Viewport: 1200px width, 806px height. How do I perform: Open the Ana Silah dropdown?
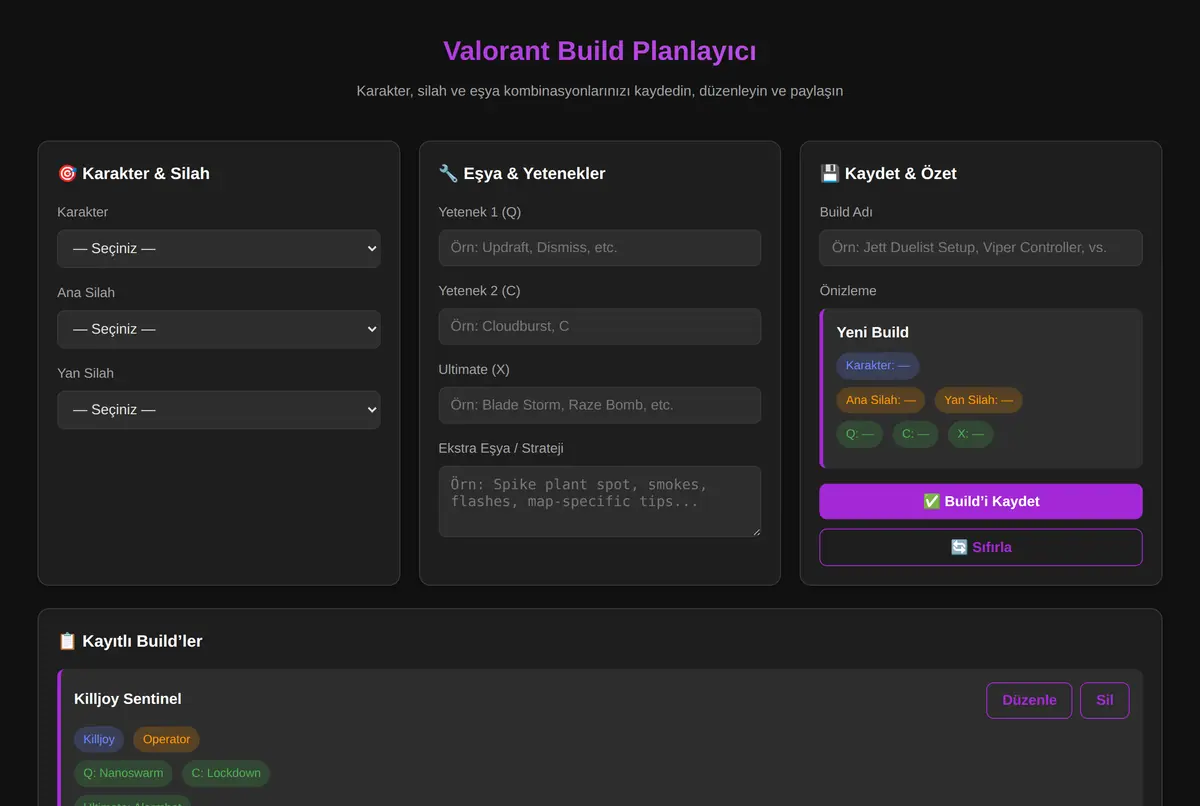point(218,329)
